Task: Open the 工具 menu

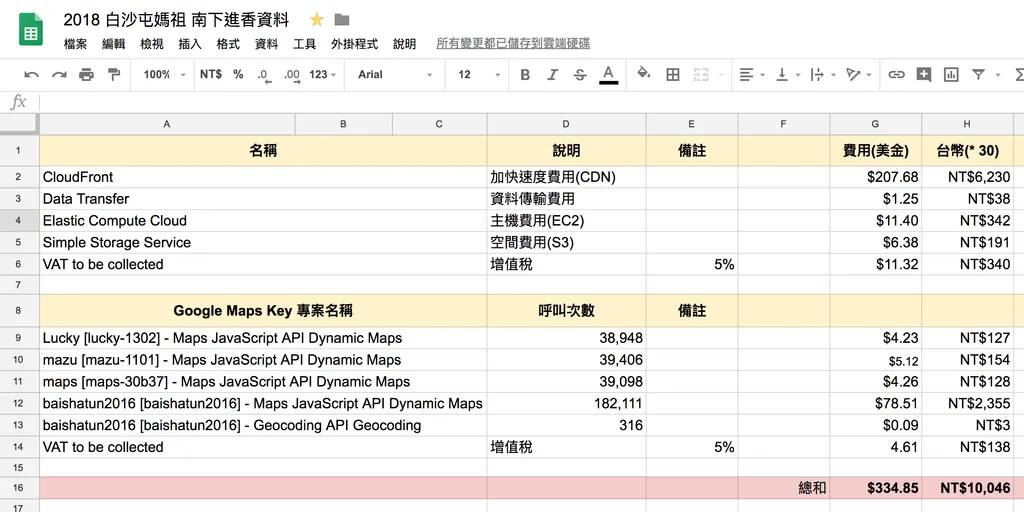Action: click(304, 44)
